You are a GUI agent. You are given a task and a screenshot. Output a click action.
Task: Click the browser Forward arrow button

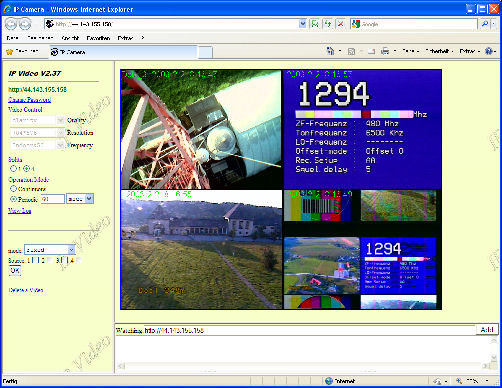pos(25,24)
